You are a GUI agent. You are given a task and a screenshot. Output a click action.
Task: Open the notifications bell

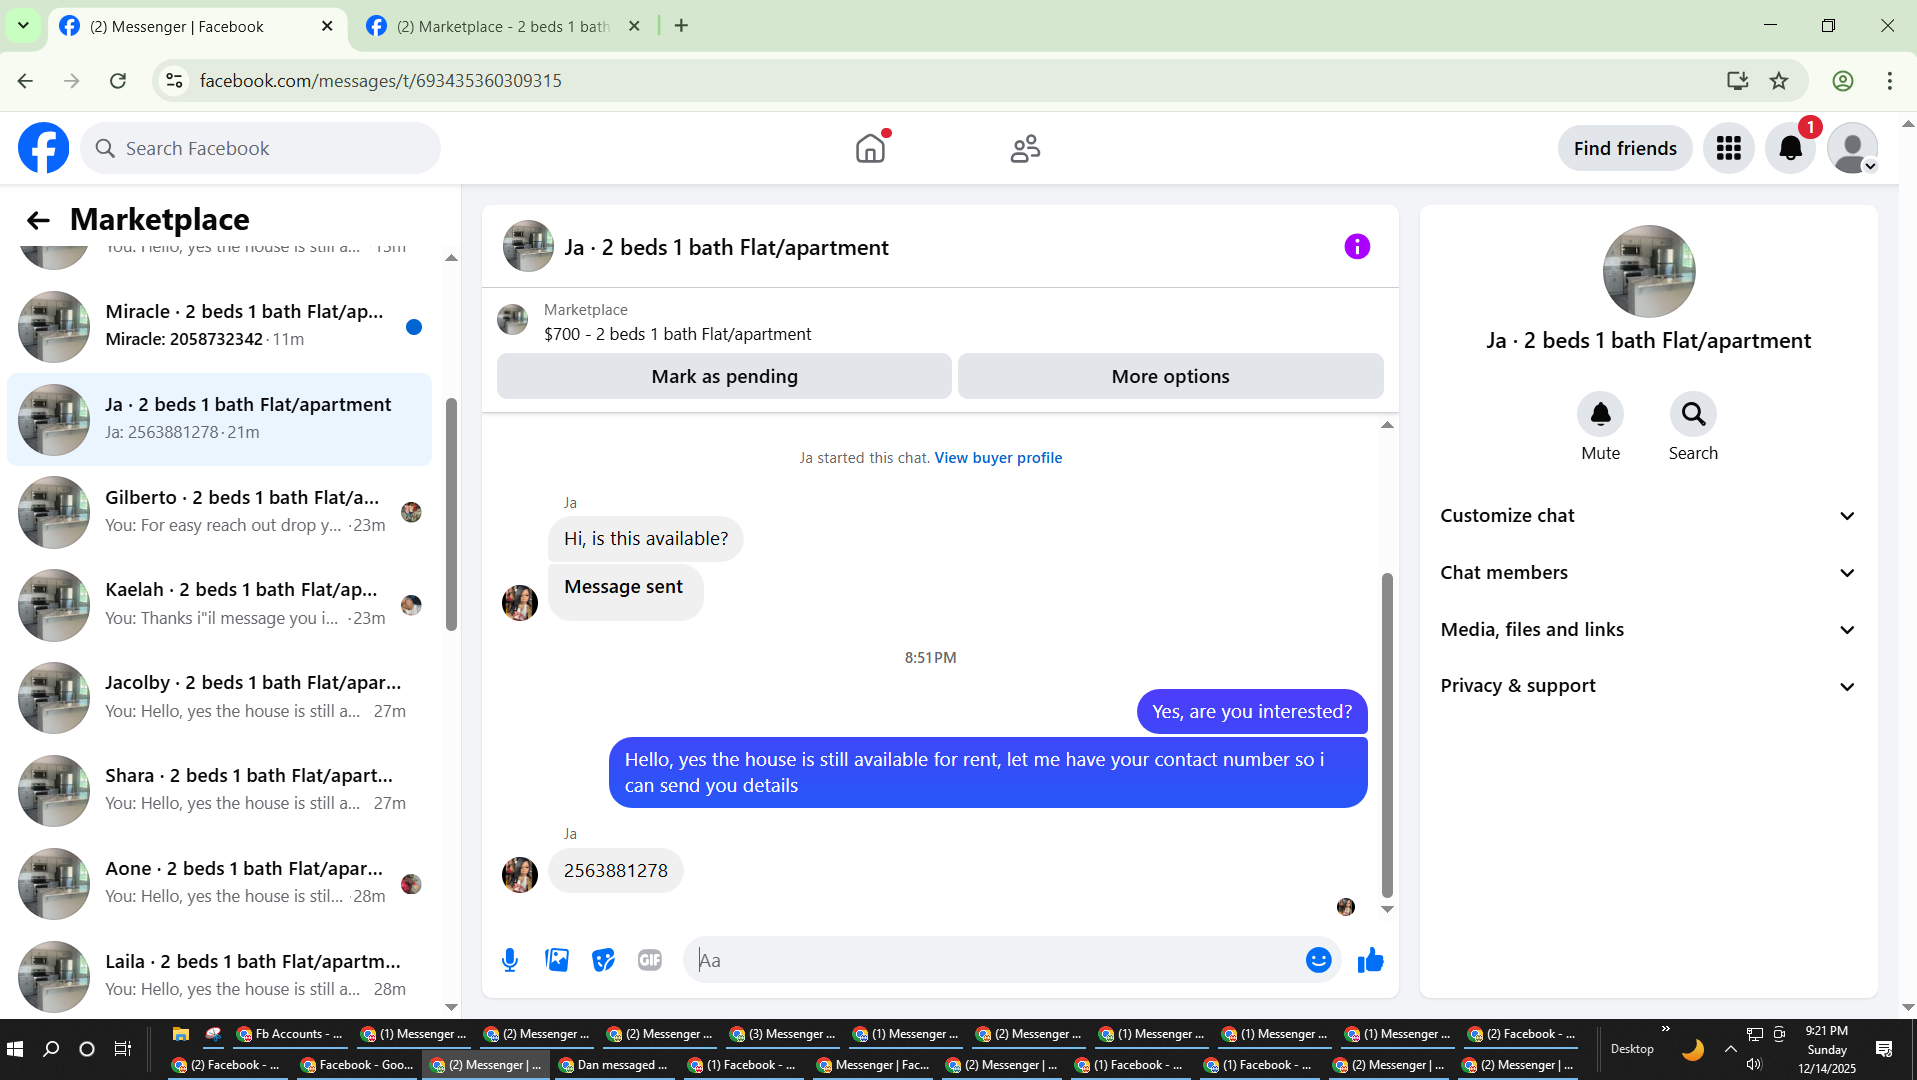1790,148
